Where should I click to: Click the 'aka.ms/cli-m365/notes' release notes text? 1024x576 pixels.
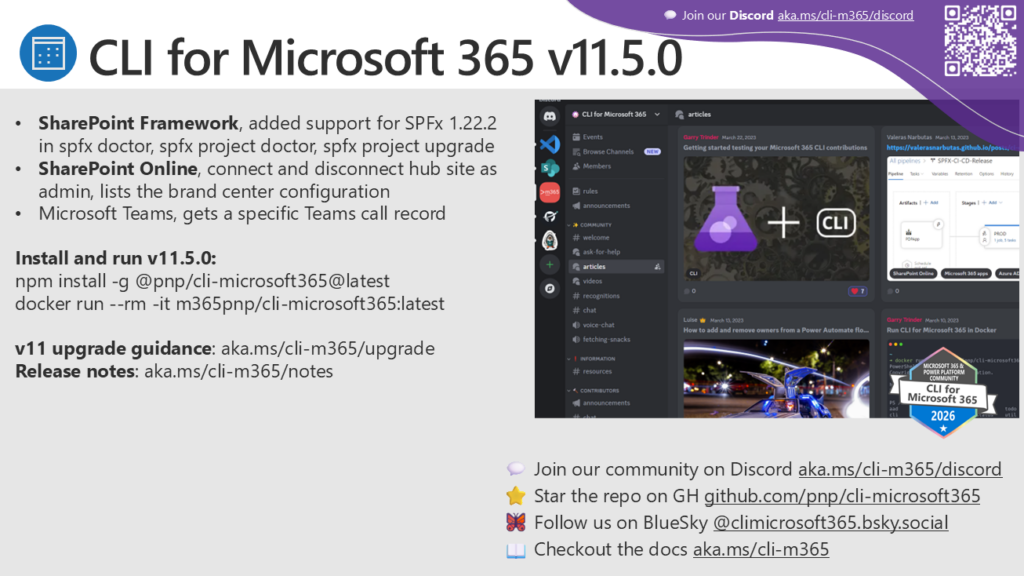[238, 372]
